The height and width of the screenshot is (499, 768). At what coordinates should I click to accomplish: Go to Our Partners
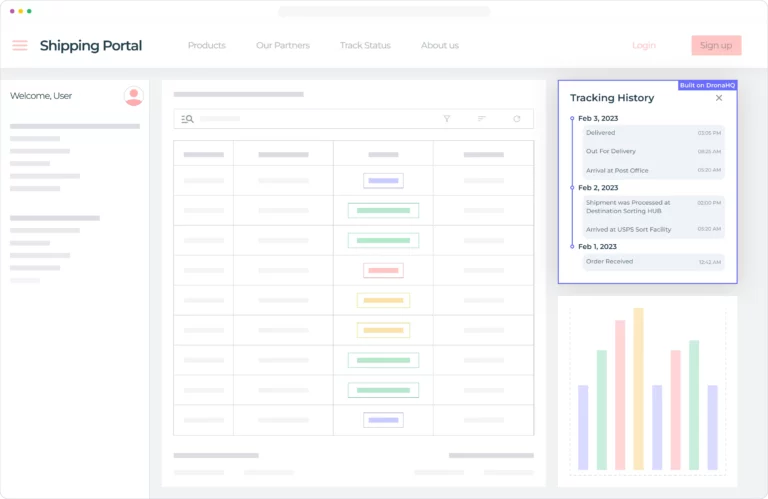click(283, 45)
